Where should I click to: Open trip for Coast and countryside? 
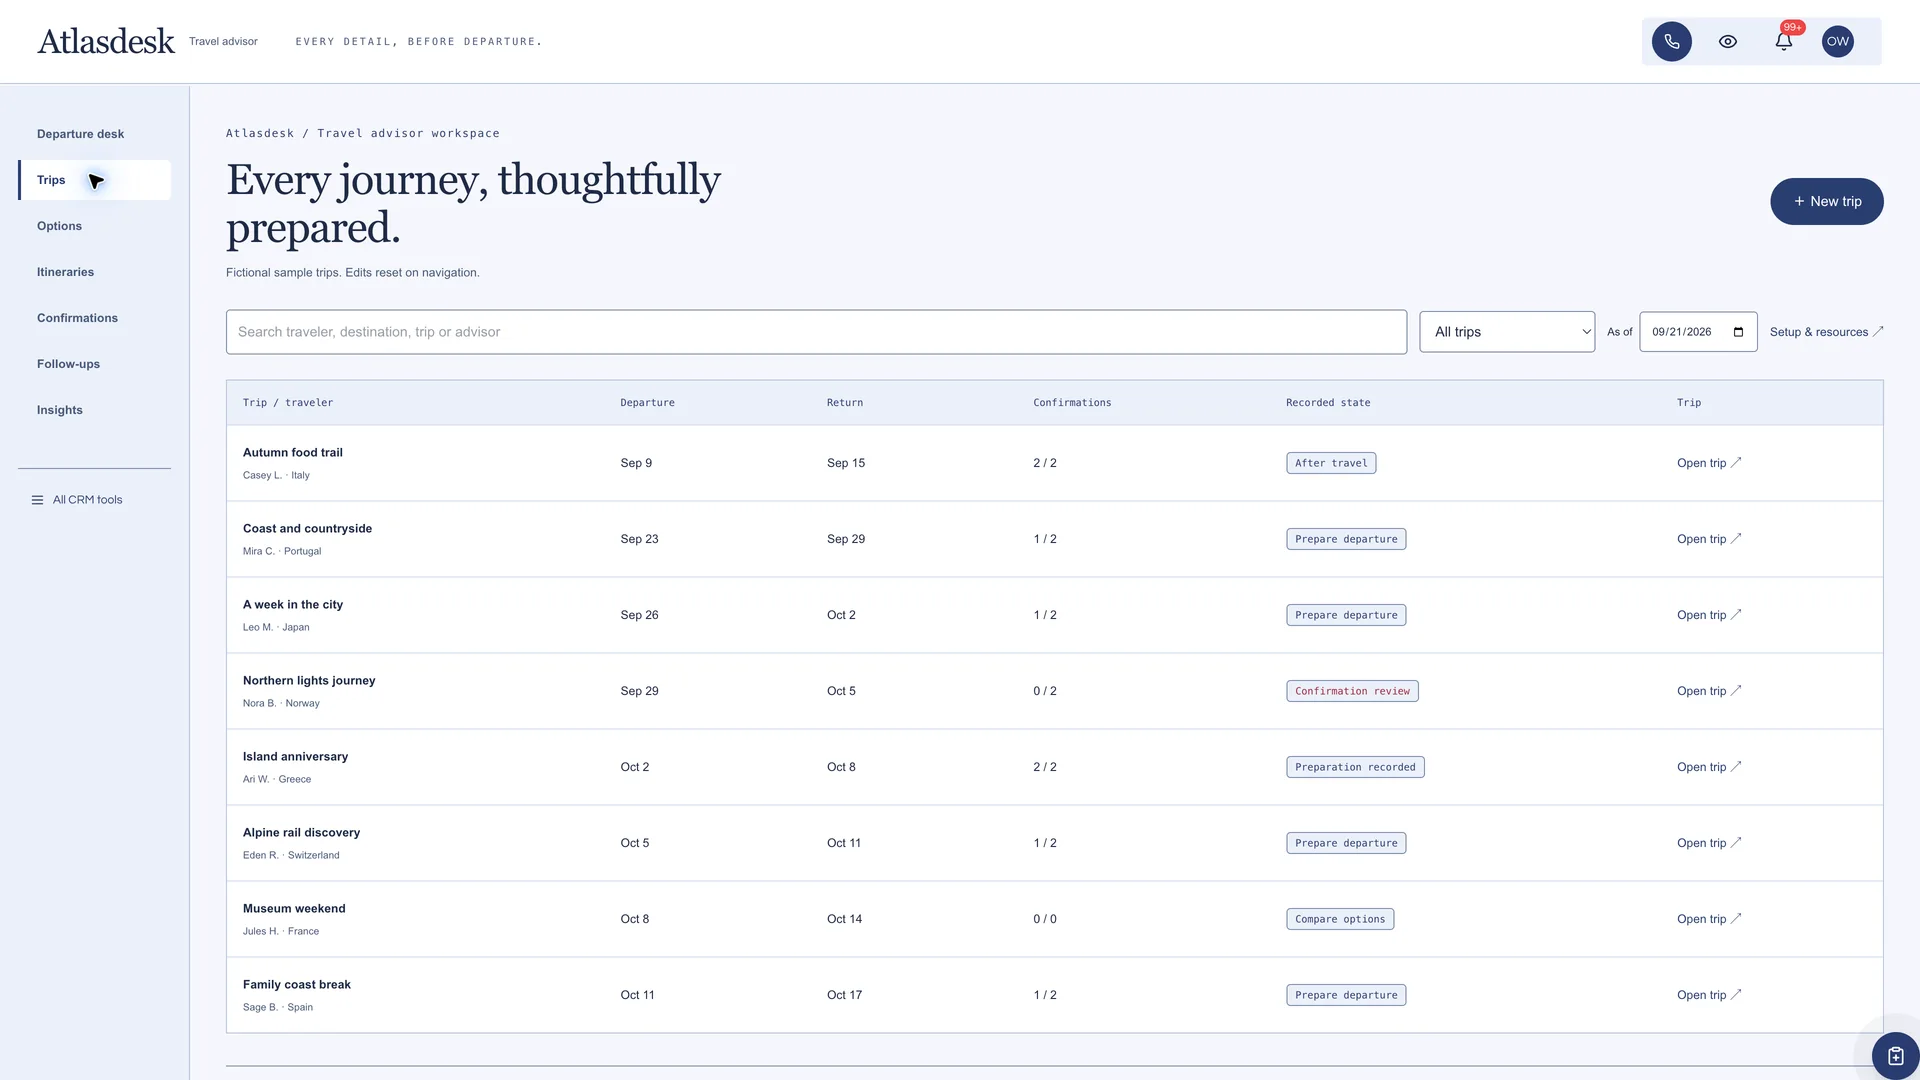[1709, 539]
